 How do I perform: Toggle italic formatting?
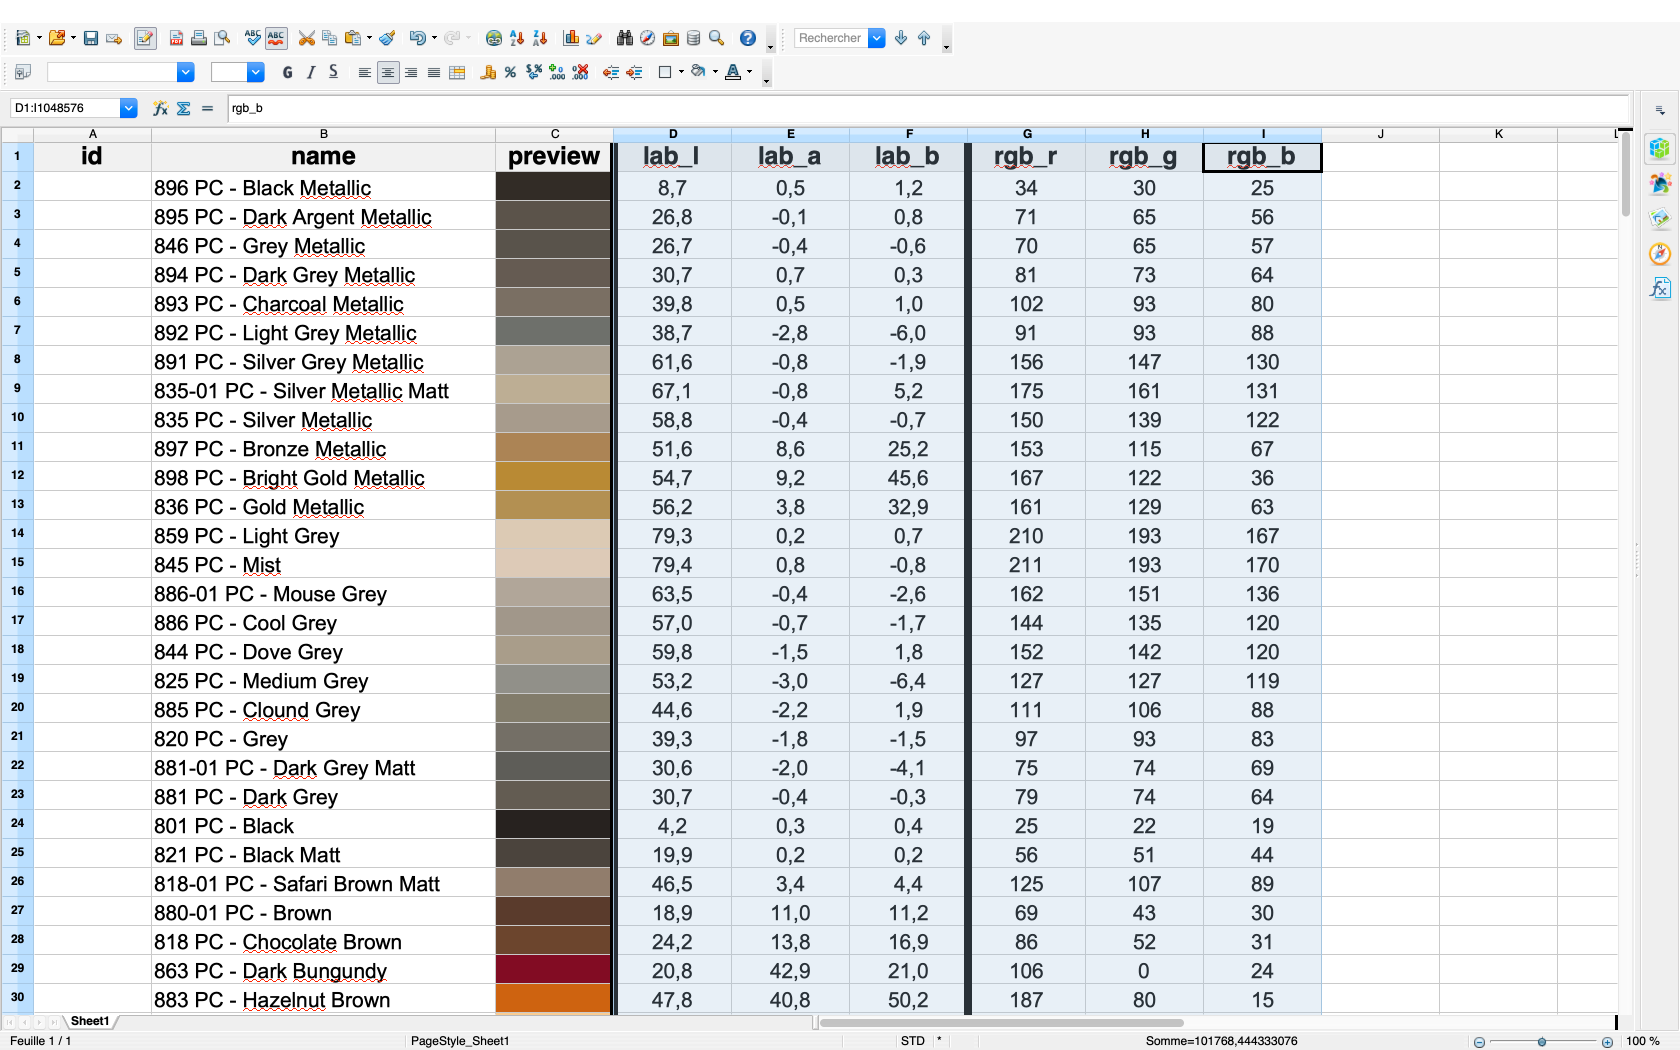pos(311,72)
